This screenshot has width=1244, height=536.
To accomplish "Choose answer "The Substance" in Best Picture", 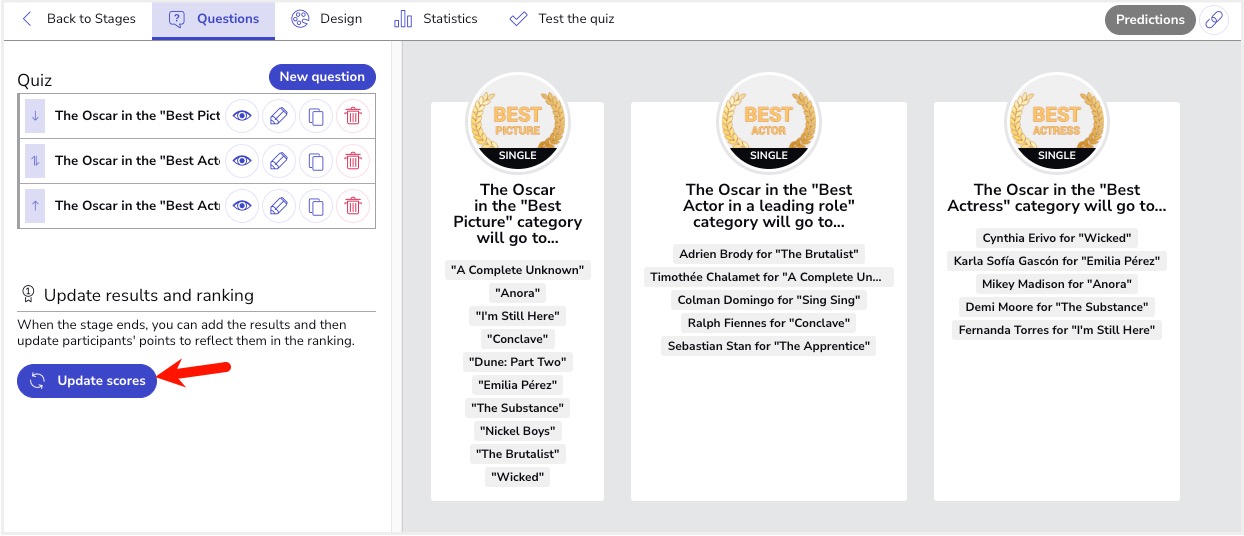I will coord(517,408).
